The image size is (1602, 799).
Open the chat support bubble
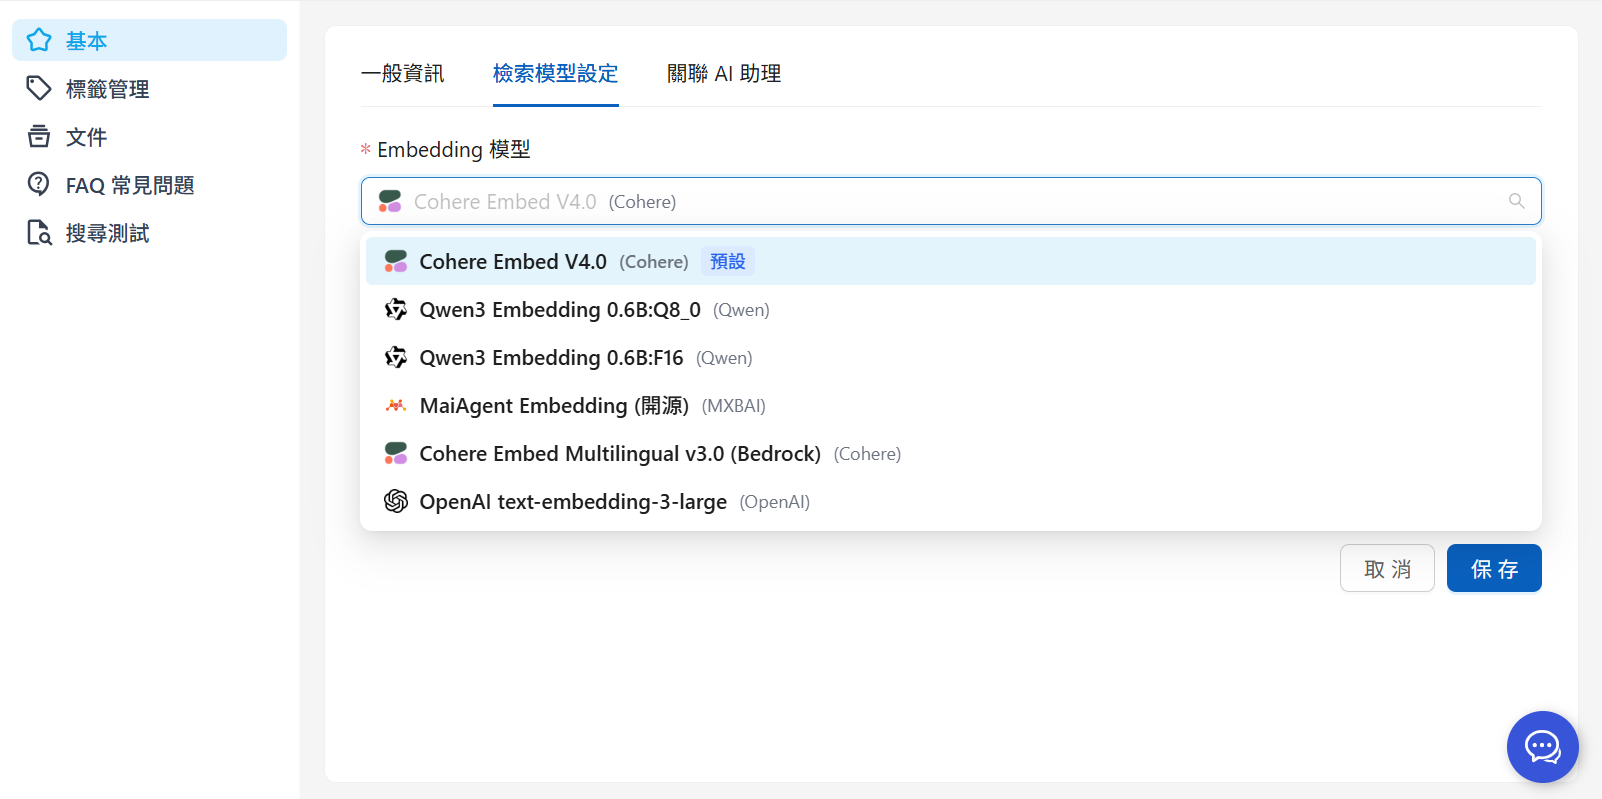click(x=1542, y=746)
